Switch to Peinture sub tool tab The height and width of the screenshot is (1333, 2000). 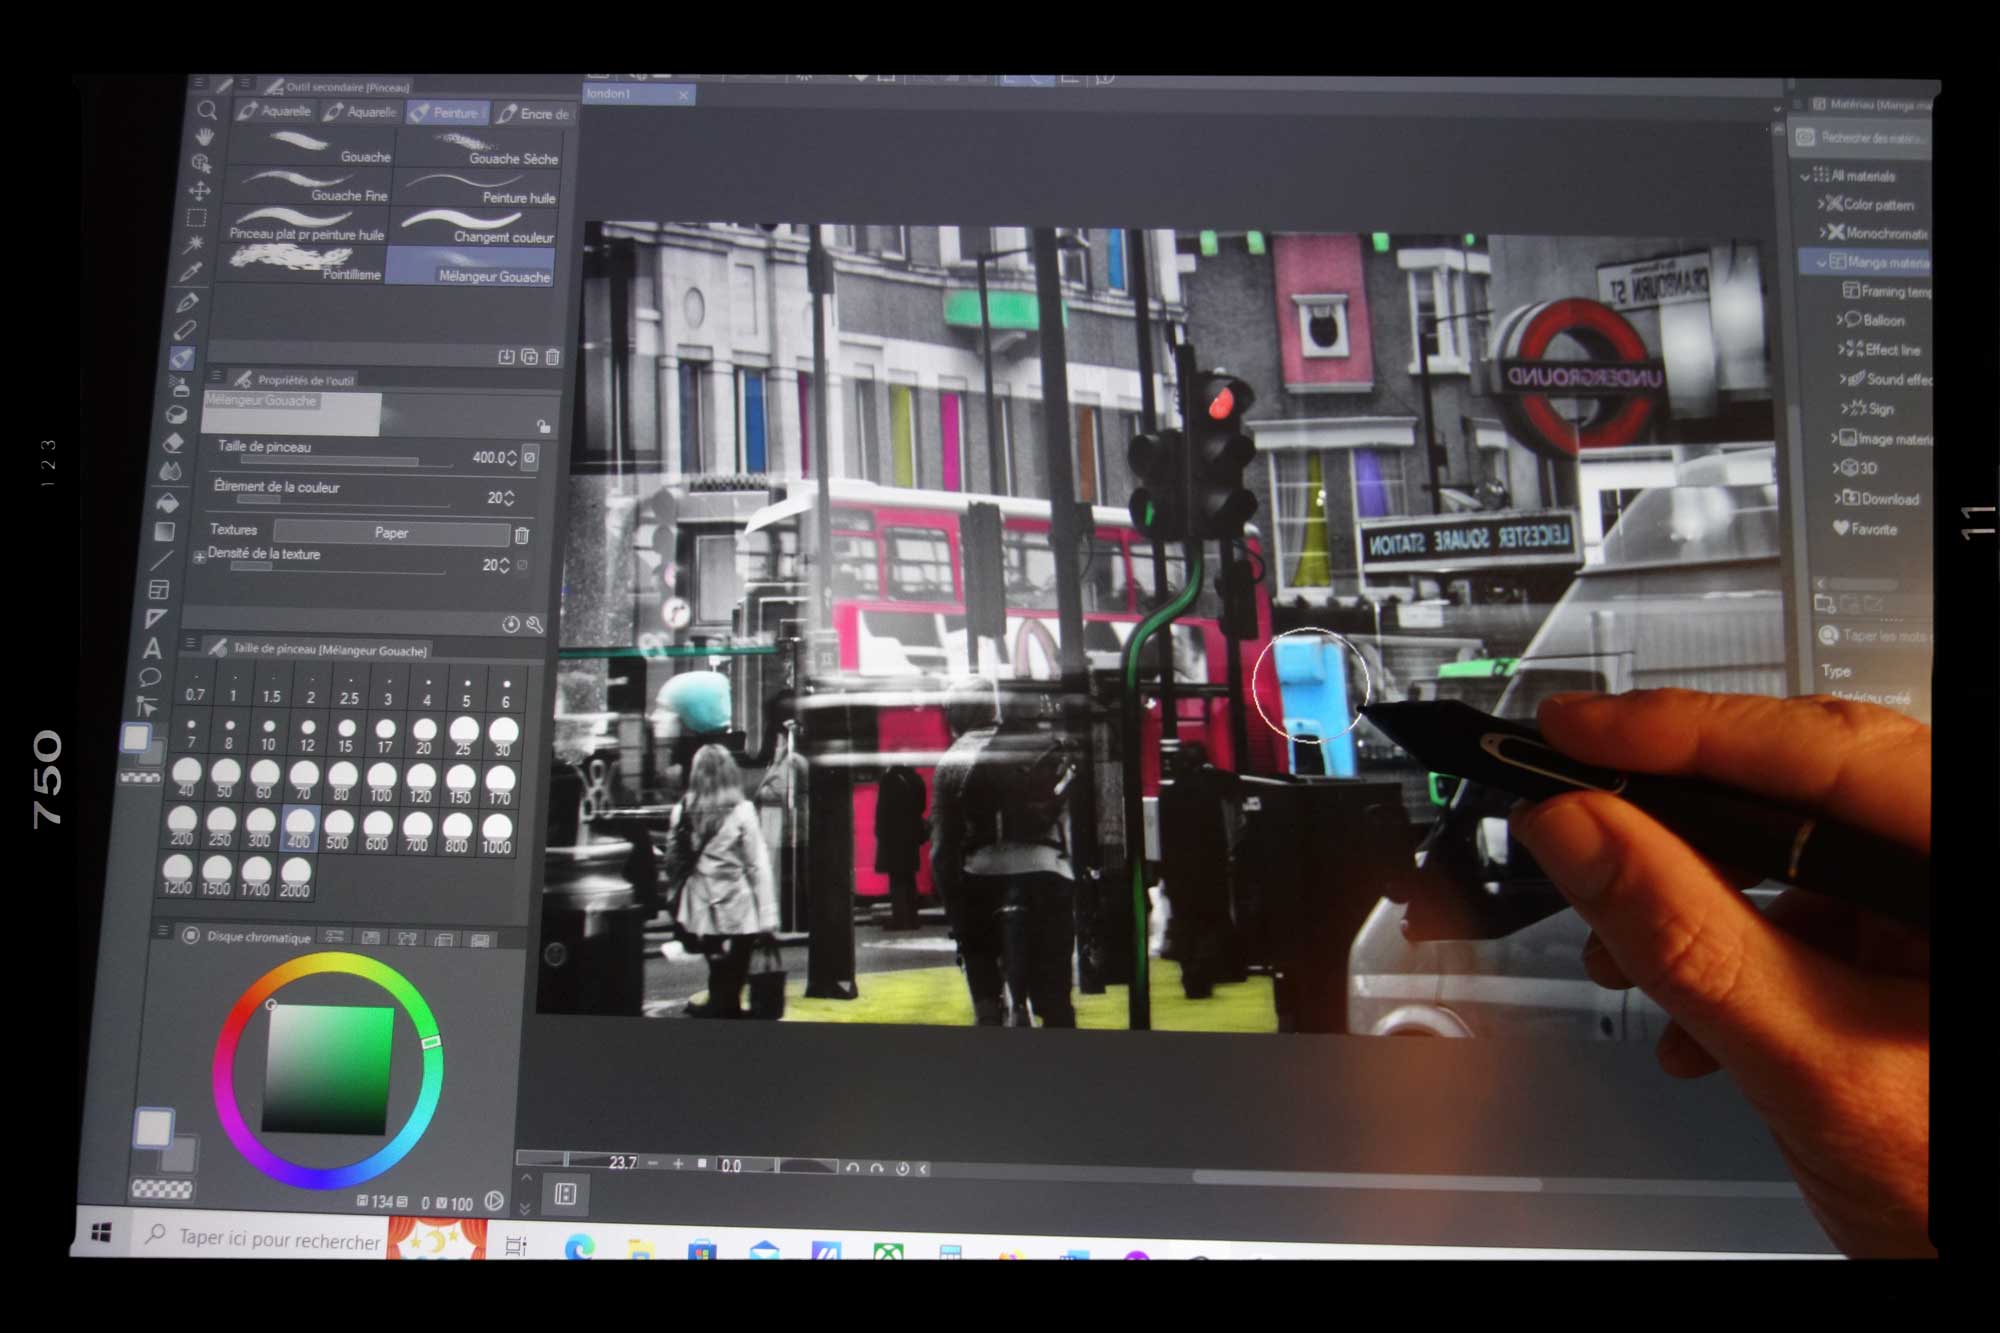coord(448,113)
